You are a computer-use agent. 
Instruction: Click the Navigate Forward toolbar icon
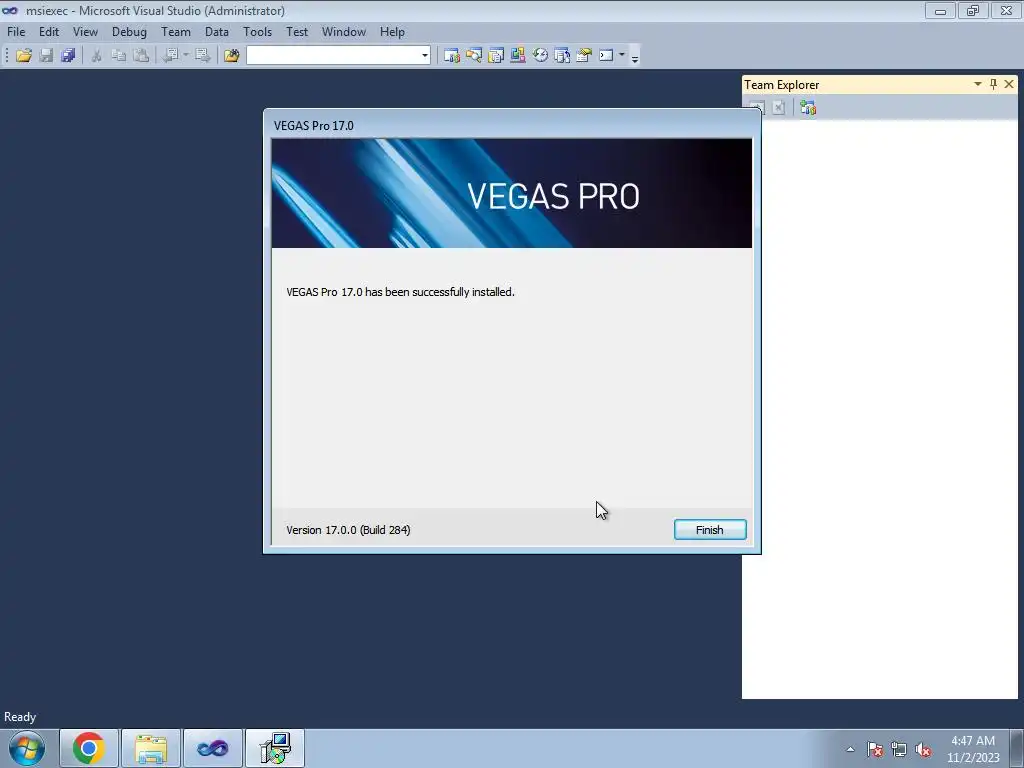202,56
